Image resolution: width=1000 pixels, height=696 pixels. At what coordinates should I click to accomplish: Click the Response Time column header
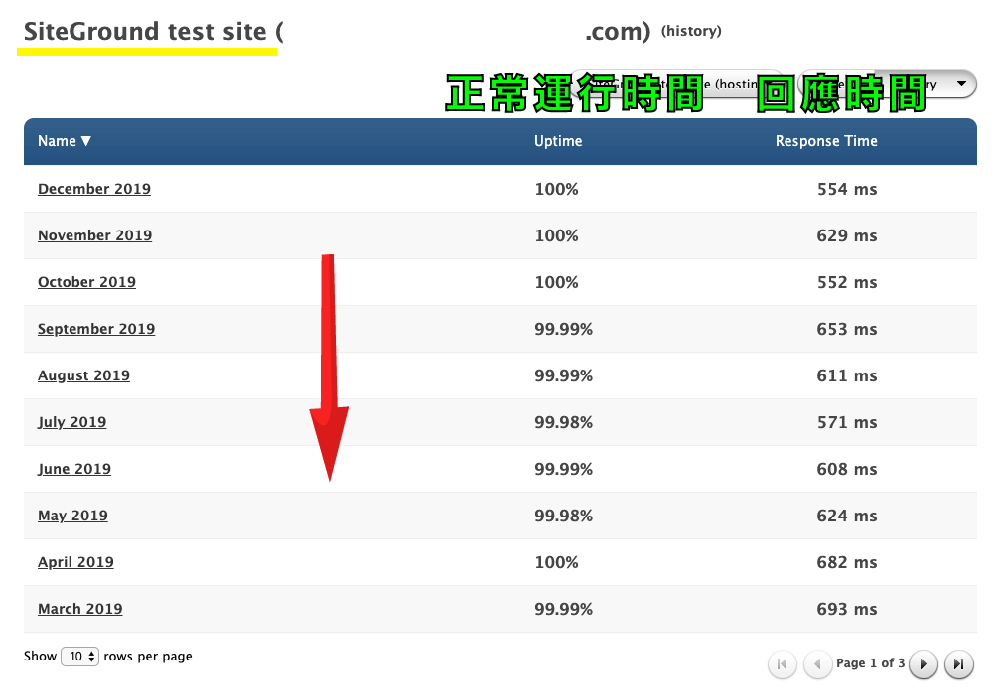827,141
